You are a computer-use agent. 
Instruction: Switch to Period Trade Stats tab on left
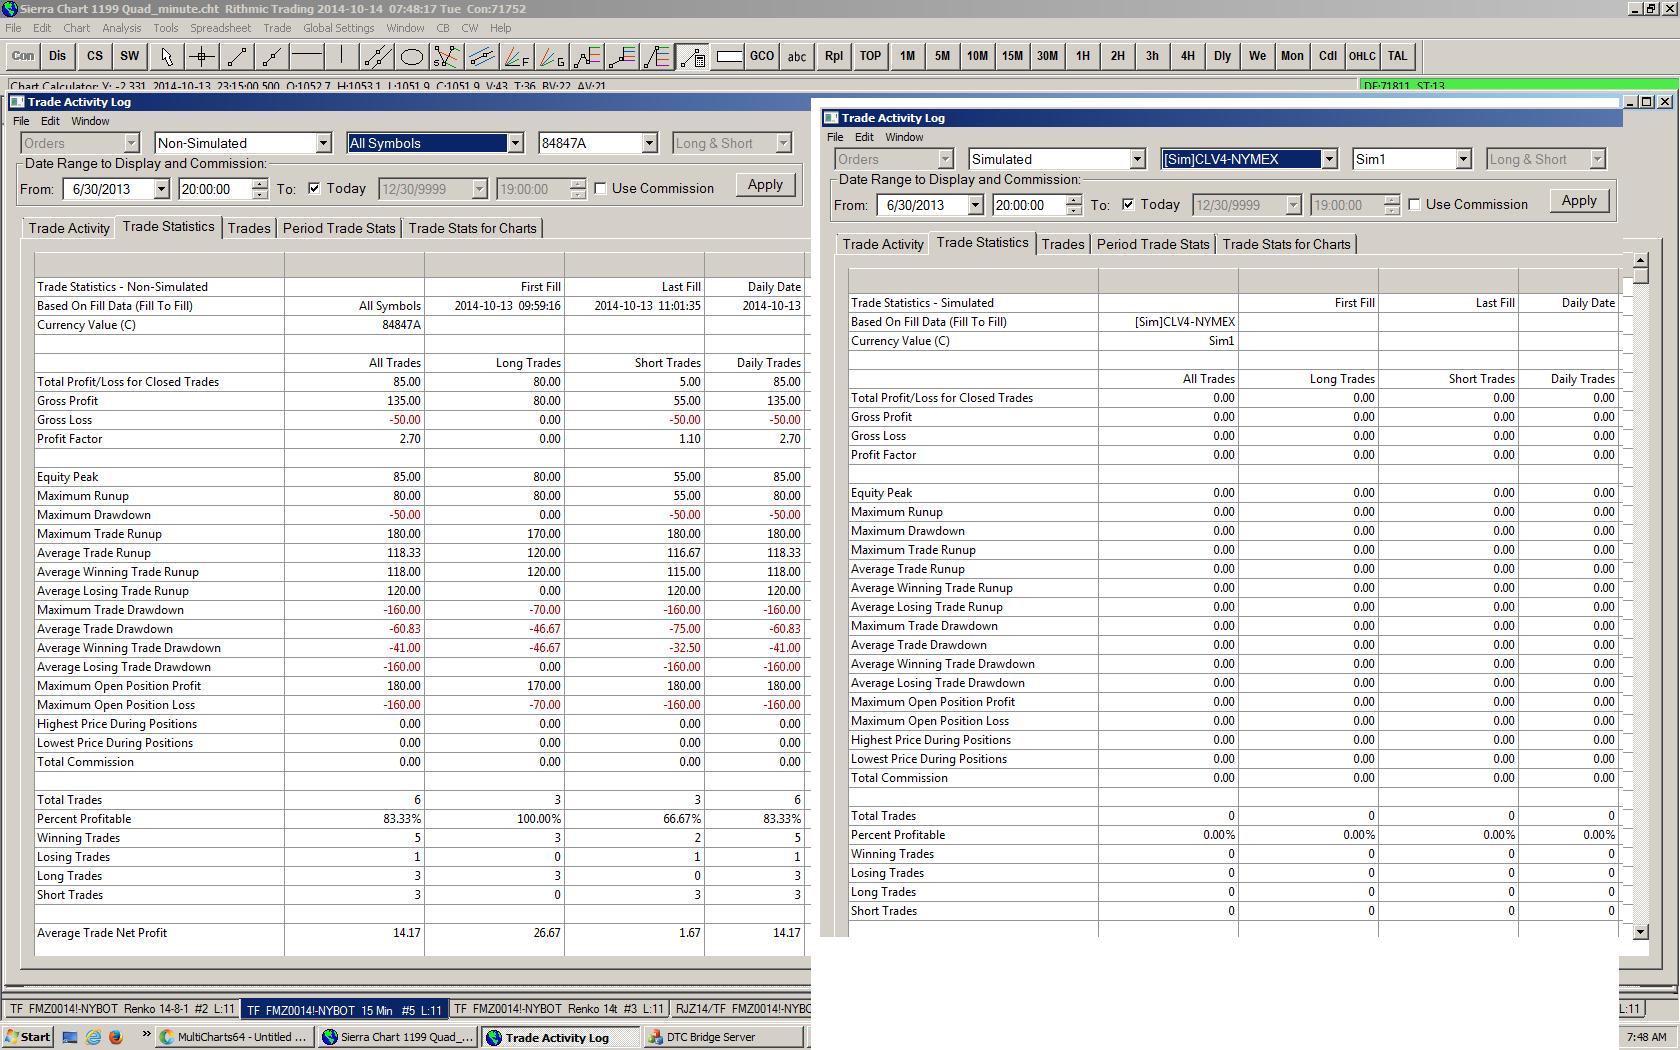(339, 229)
